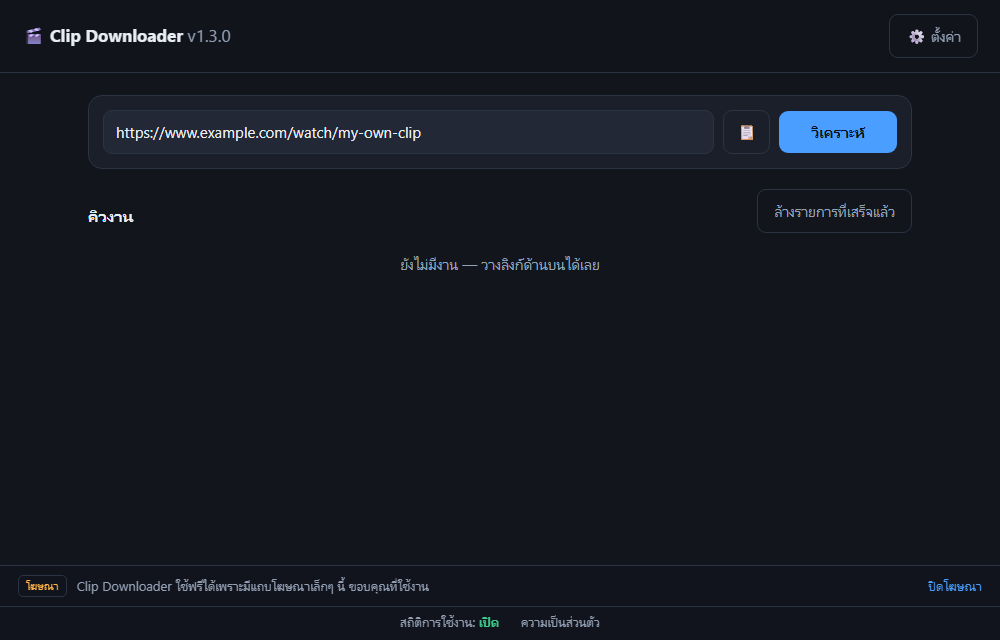Image resolution: width=1000 pixels, height=640 pixels.
Task: Open the ความเป็นส่วนตัว privacy link
Action: 560,623
